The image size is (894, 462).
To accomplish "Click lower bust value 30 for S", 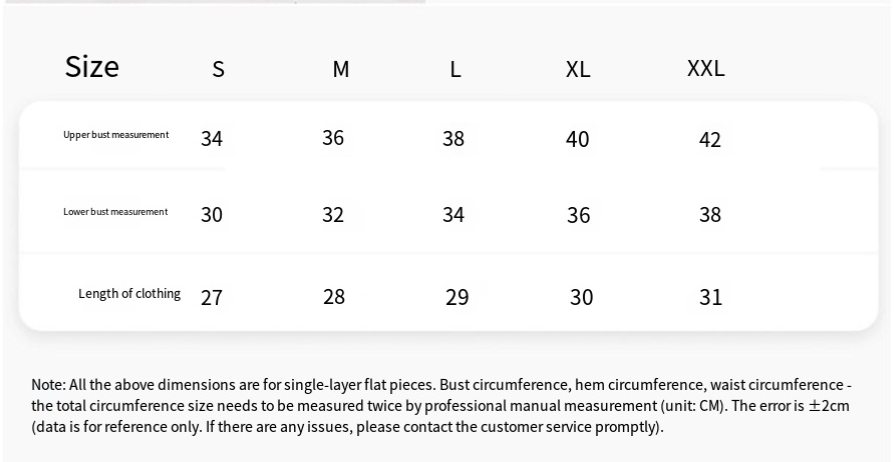I will (x=212, y=214).
